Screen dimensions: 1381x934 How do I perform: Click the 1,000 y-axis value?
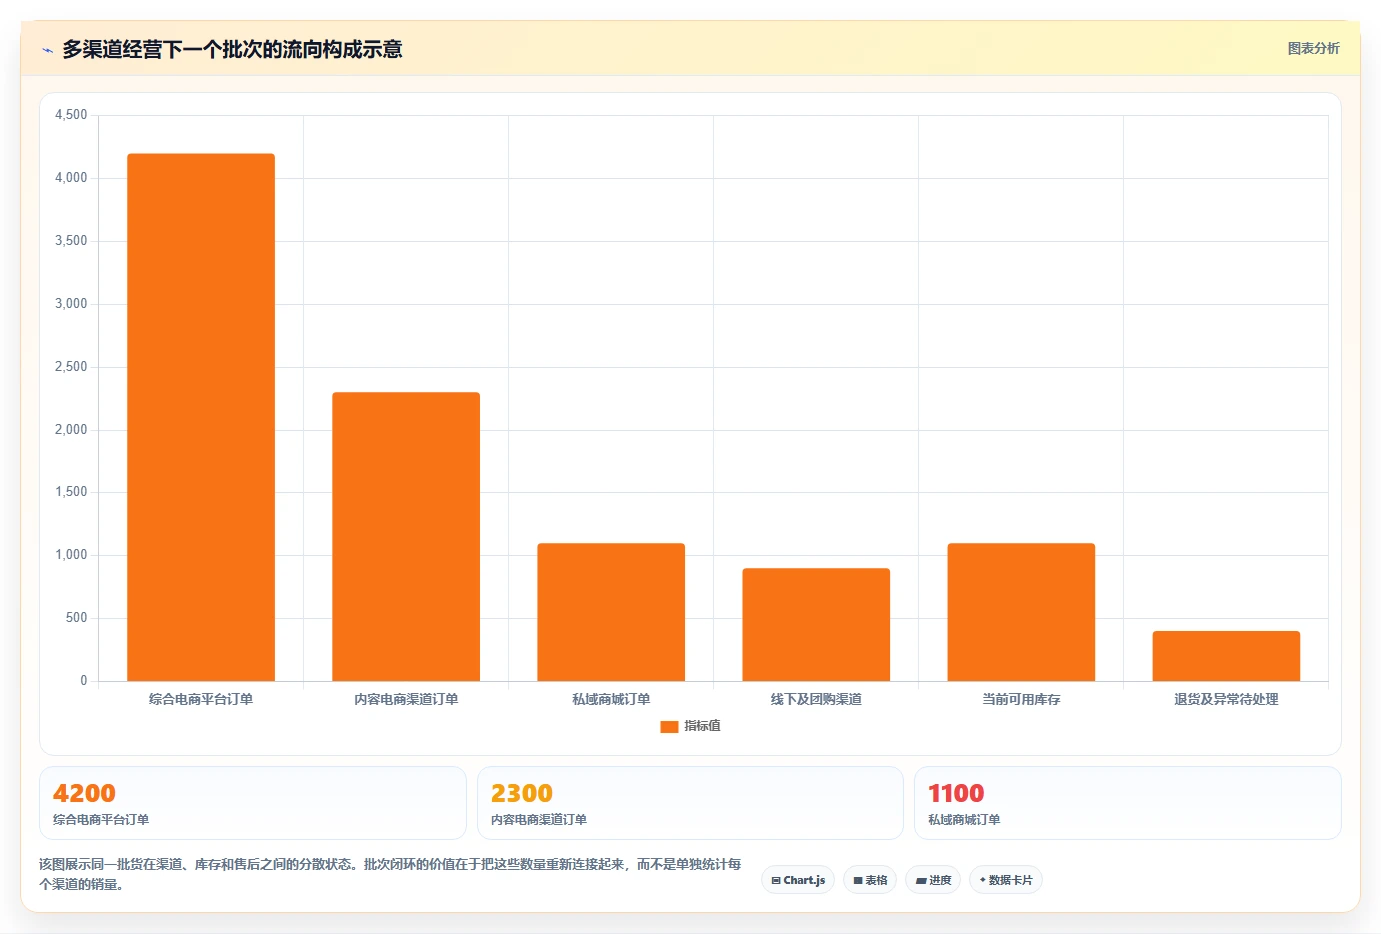[x=71, y=555]
